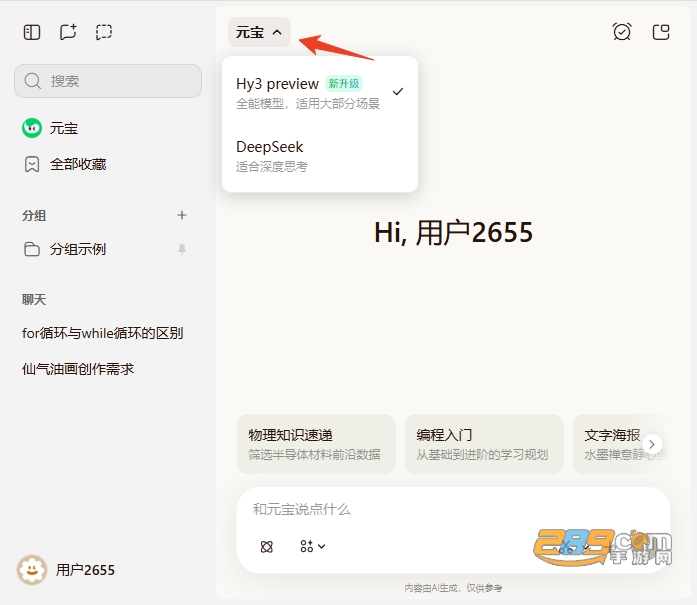Click the 物理知识速递 suggestion card
This screenshot has width=697, height=605.
[x=316, y=444]
